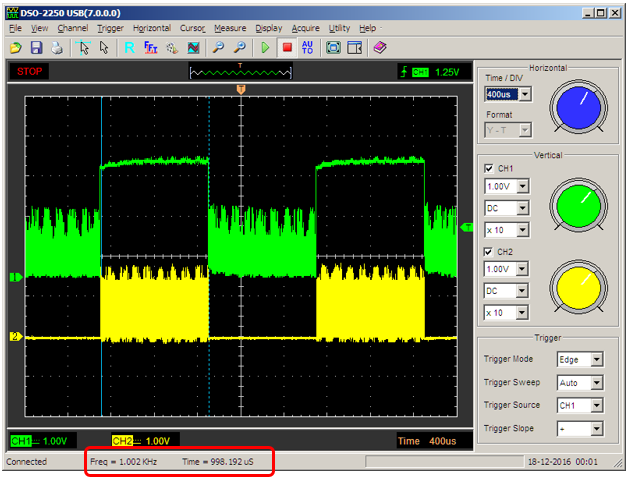Open the help book icon

tap(380, 48)
